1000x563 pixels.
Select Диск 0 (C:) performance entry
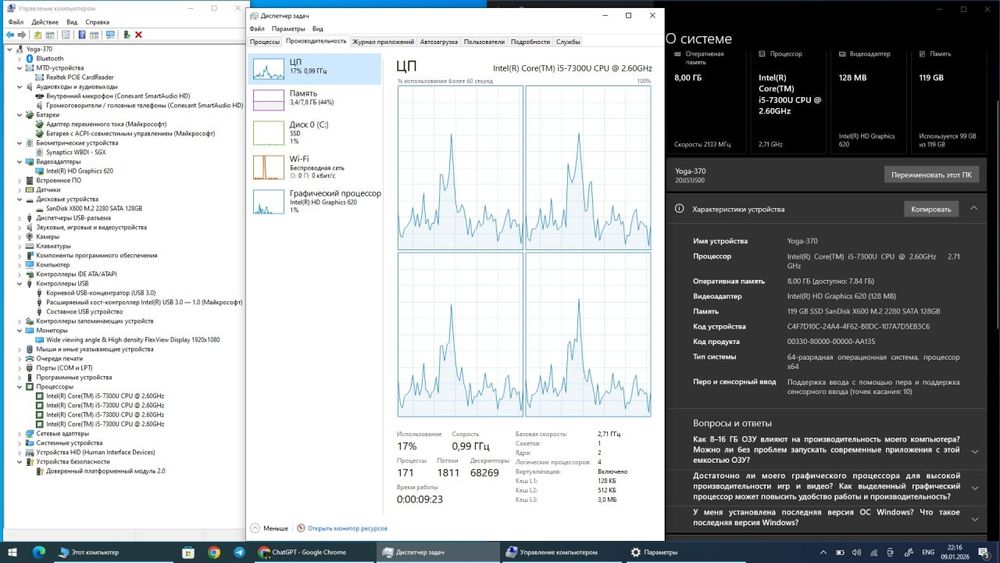click(315, 132)
